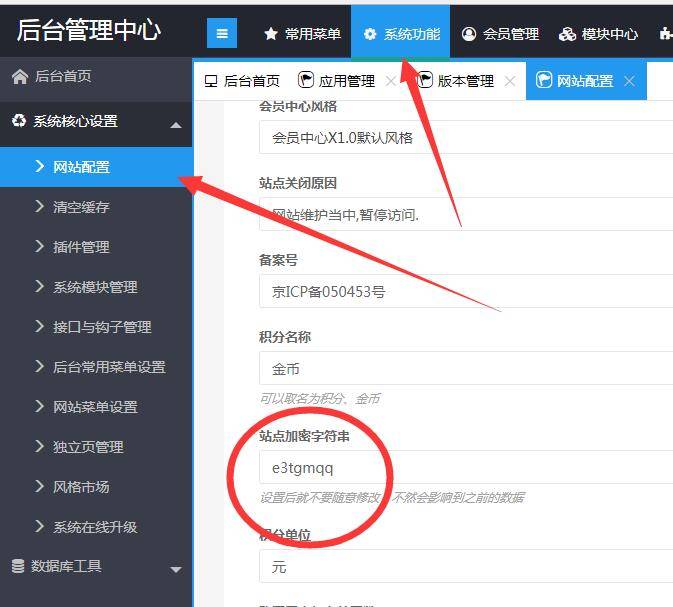Switch to the 后台首页 tab

[x=242, y=81]
